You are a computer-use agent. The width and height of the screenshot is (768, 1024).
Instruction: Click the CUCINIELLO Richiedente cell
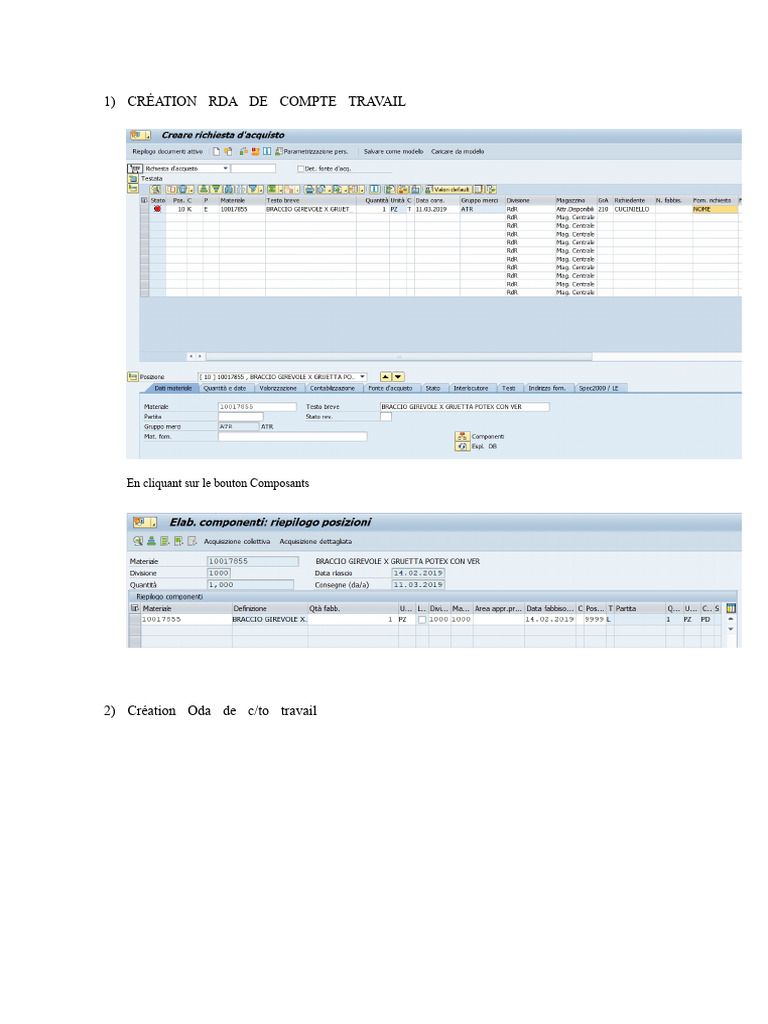coord(633,209)
